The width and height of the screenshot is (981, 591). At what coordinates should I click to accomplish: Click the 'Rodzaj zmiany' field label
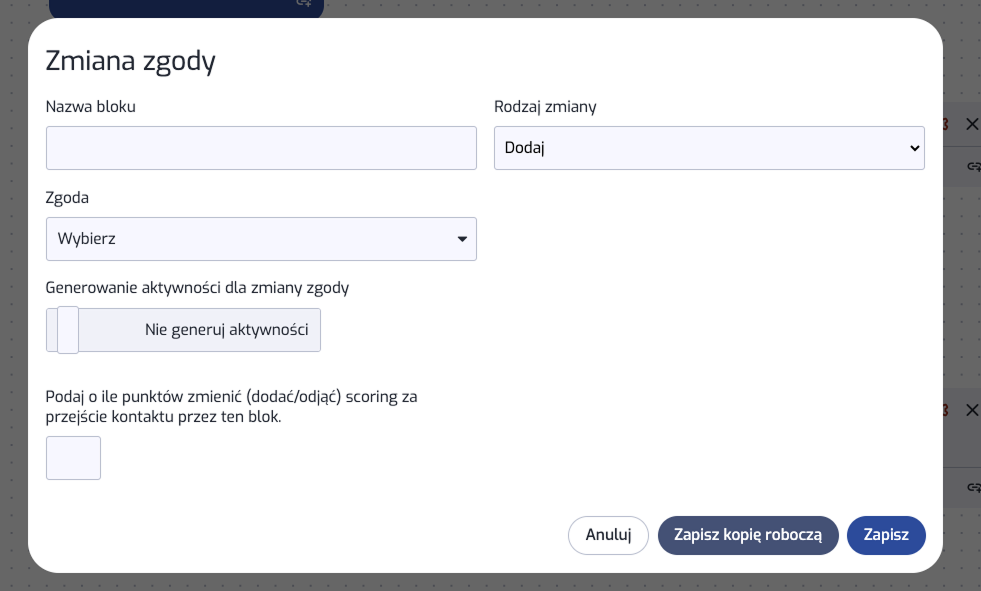545,107
